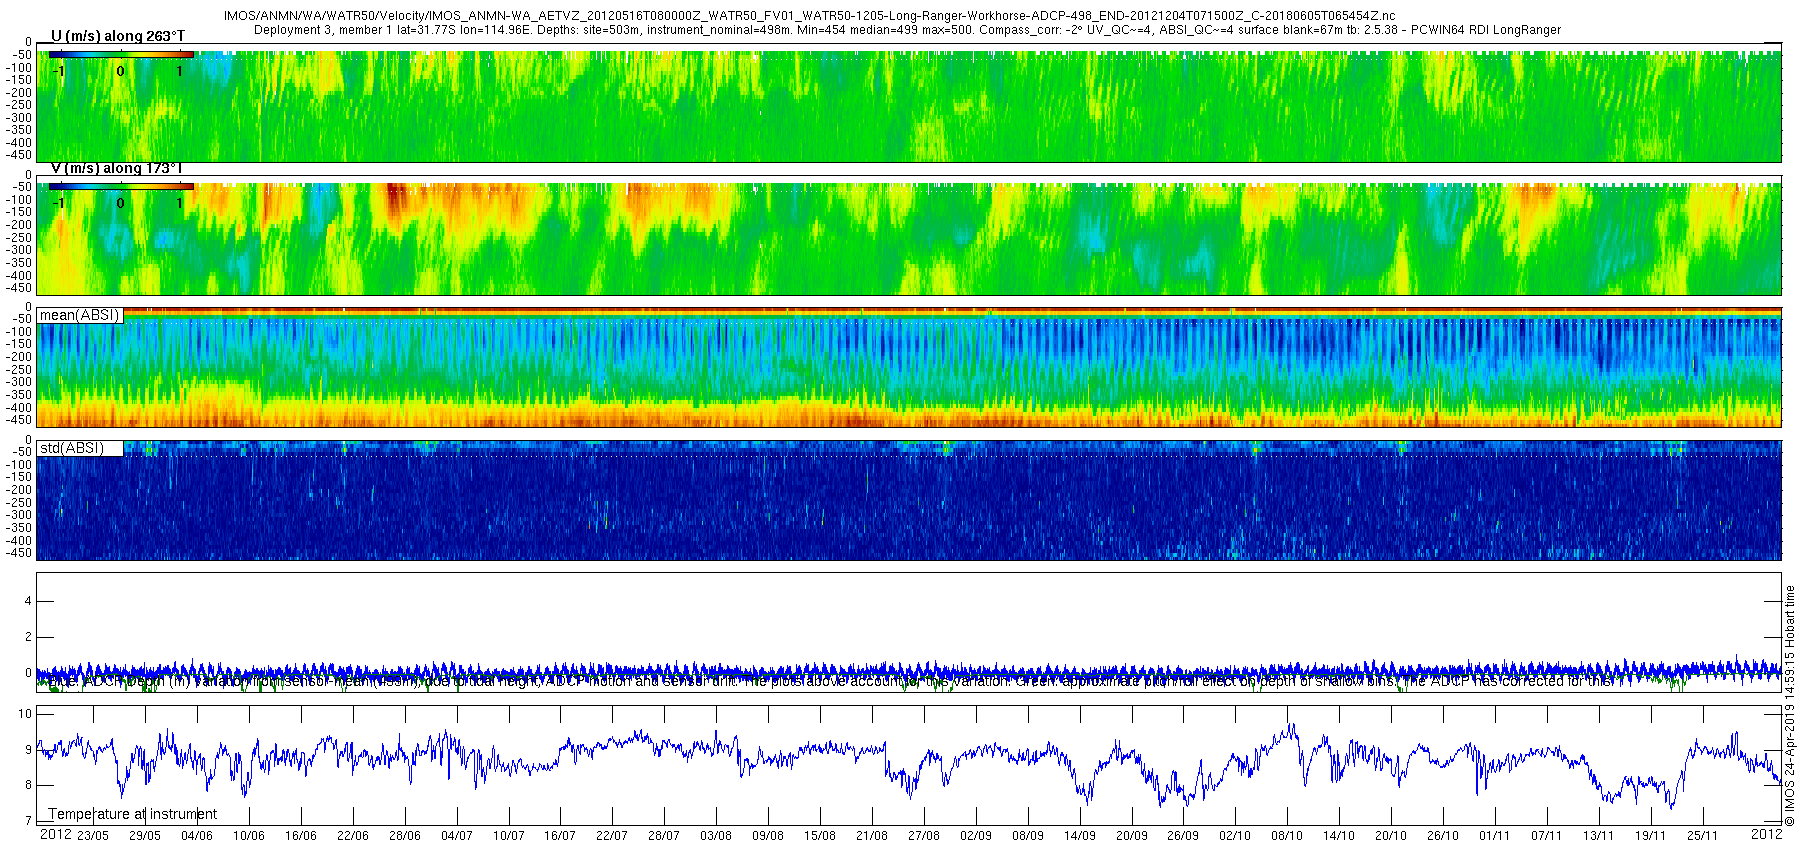Click the '09/08' date tick label
1800x850 pixels.
click(x=768, y=836)
